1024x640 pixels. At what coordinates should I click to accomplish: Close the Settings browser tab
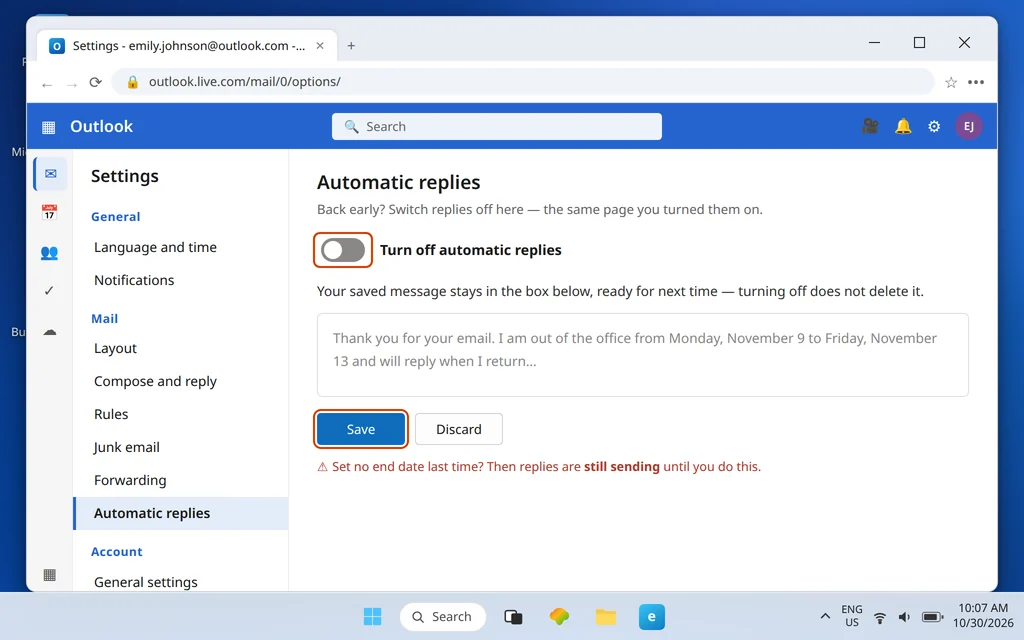point(320,46)
